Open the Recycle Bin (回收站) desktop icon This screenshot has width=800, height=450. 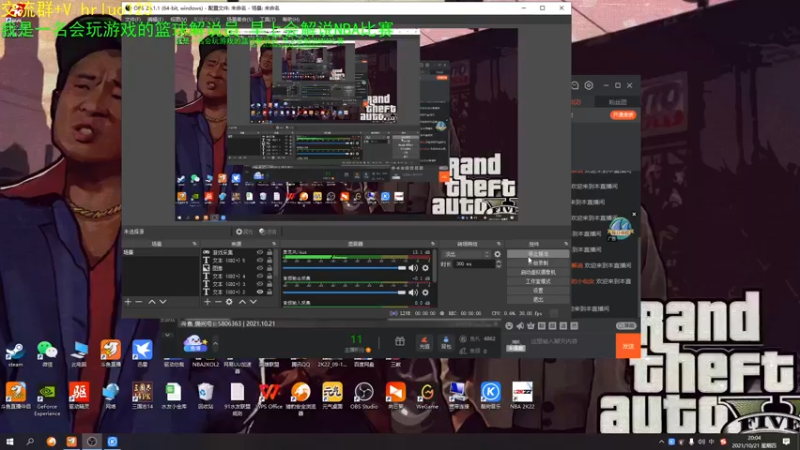point(206,396)
